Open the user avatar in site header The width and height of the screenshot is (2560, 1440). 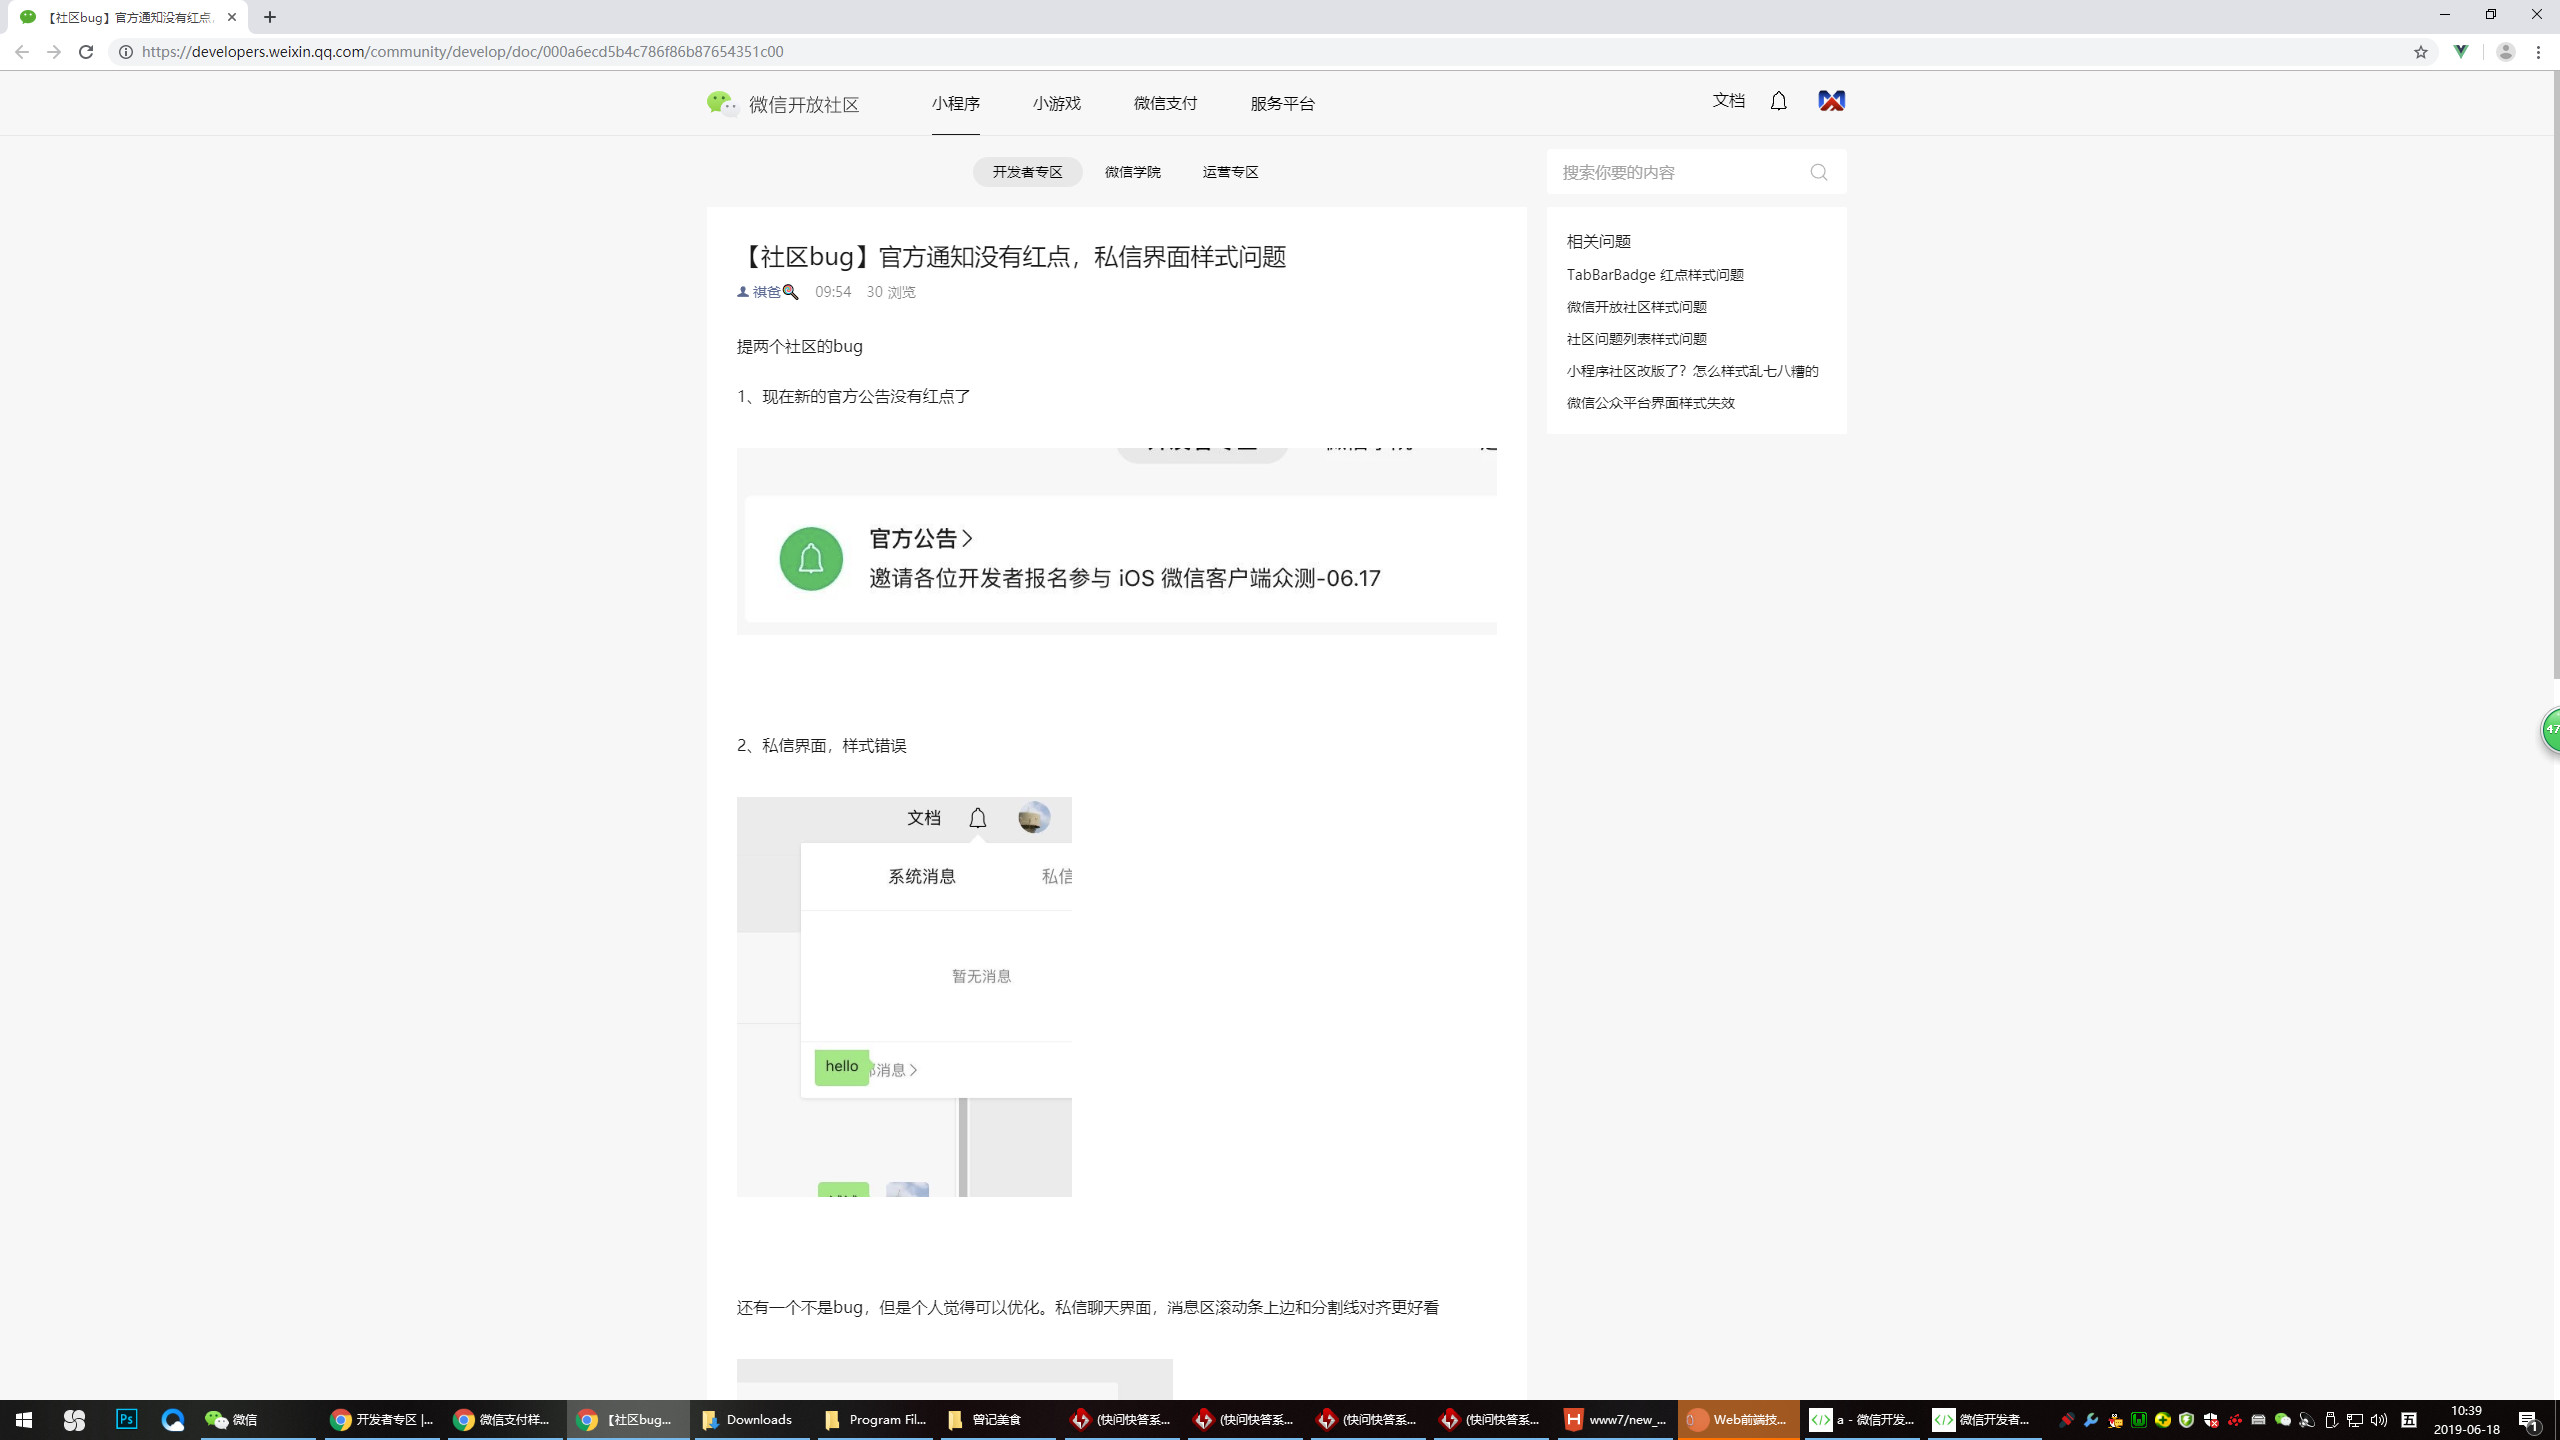click(1831, 101)
